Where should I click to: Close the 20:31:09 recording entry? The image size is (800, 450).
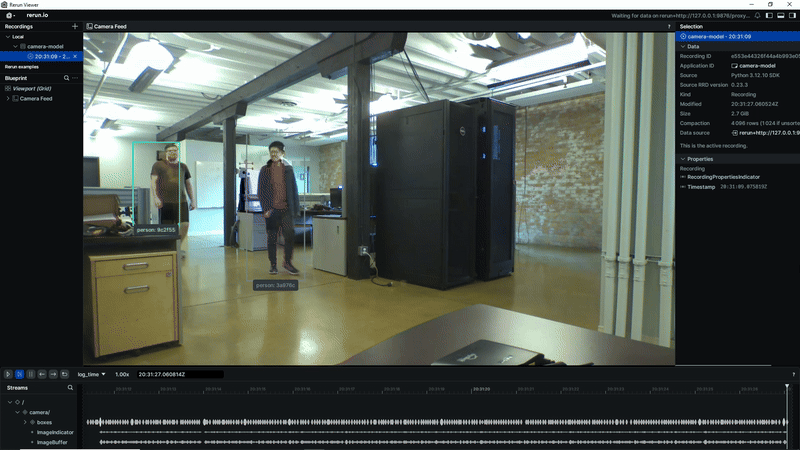point(75,56)
